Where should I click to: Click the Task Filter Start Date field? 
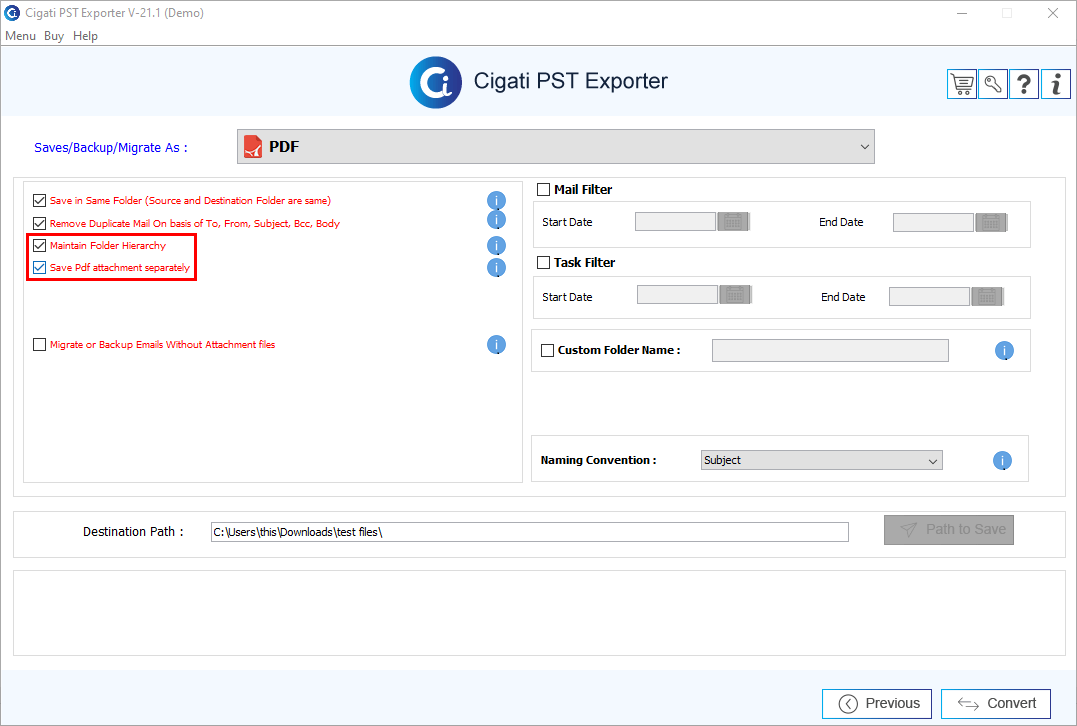click(677, 295)
